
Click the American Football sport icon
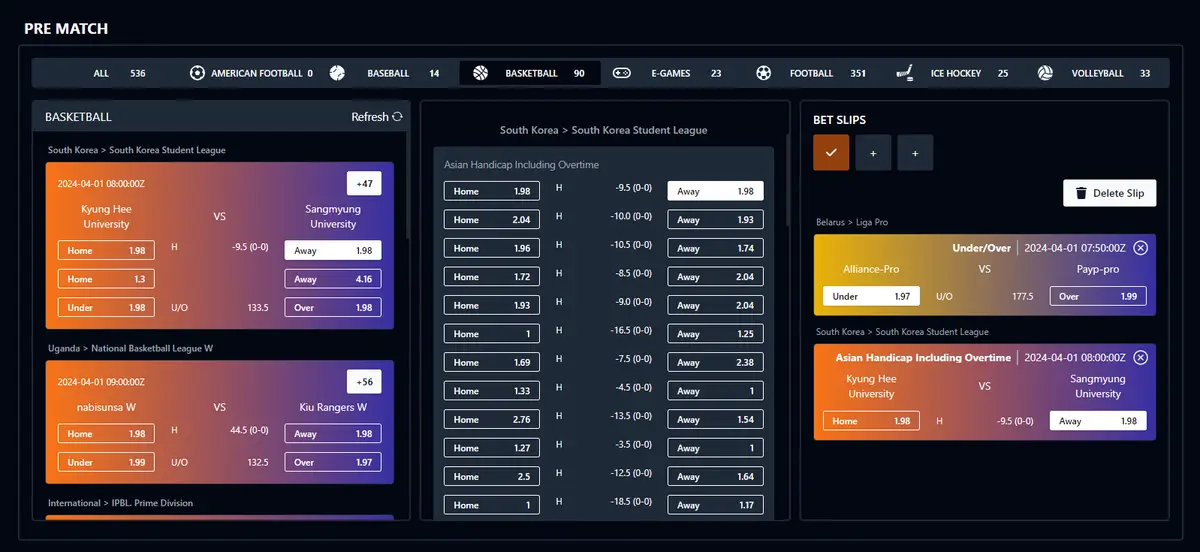pyautogui.click(x=197, y=73)
